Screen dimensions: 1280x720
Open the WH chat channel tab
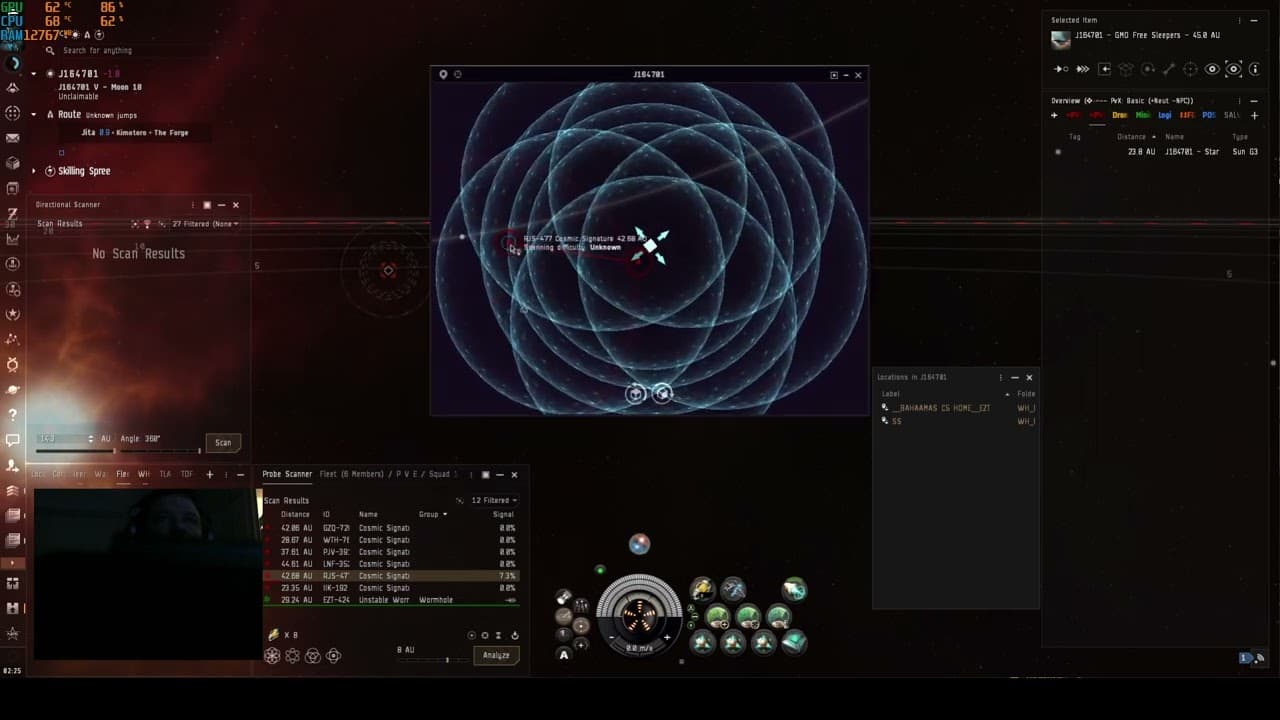pos(144,474)
